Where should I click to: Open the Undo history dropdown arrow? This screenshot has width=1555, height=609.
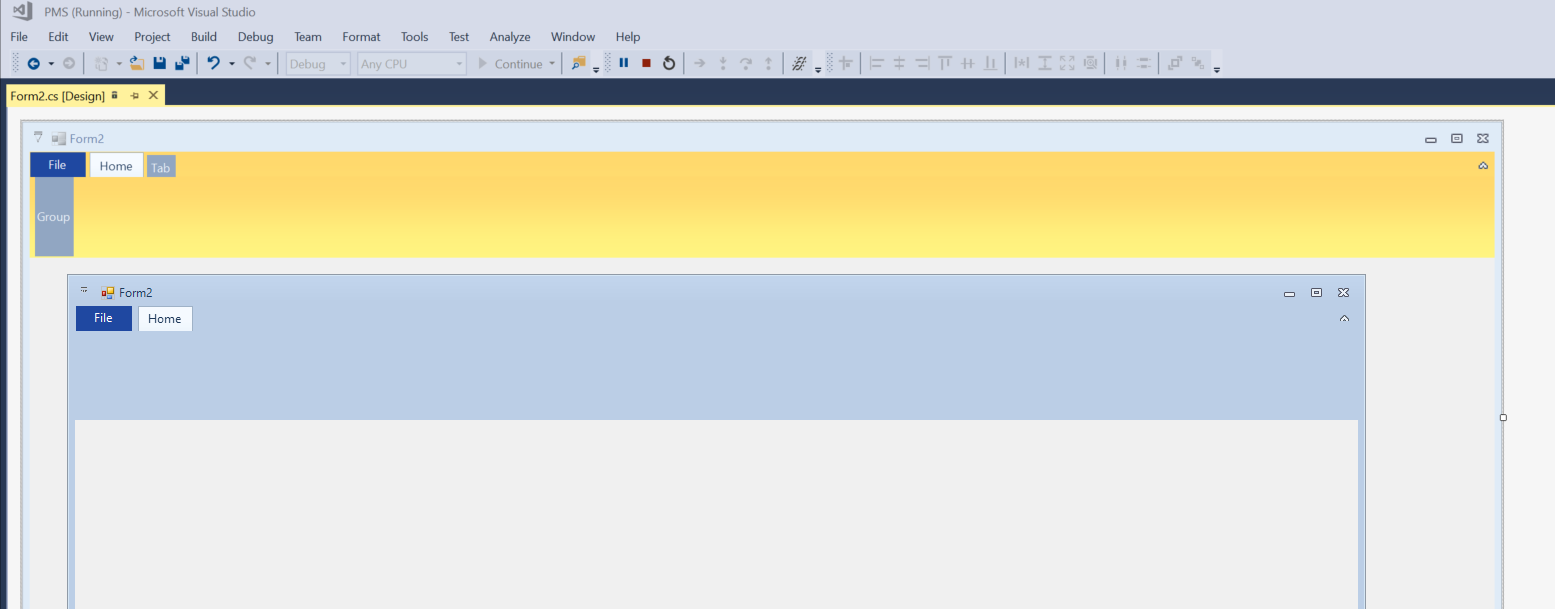tap(232, 64)
